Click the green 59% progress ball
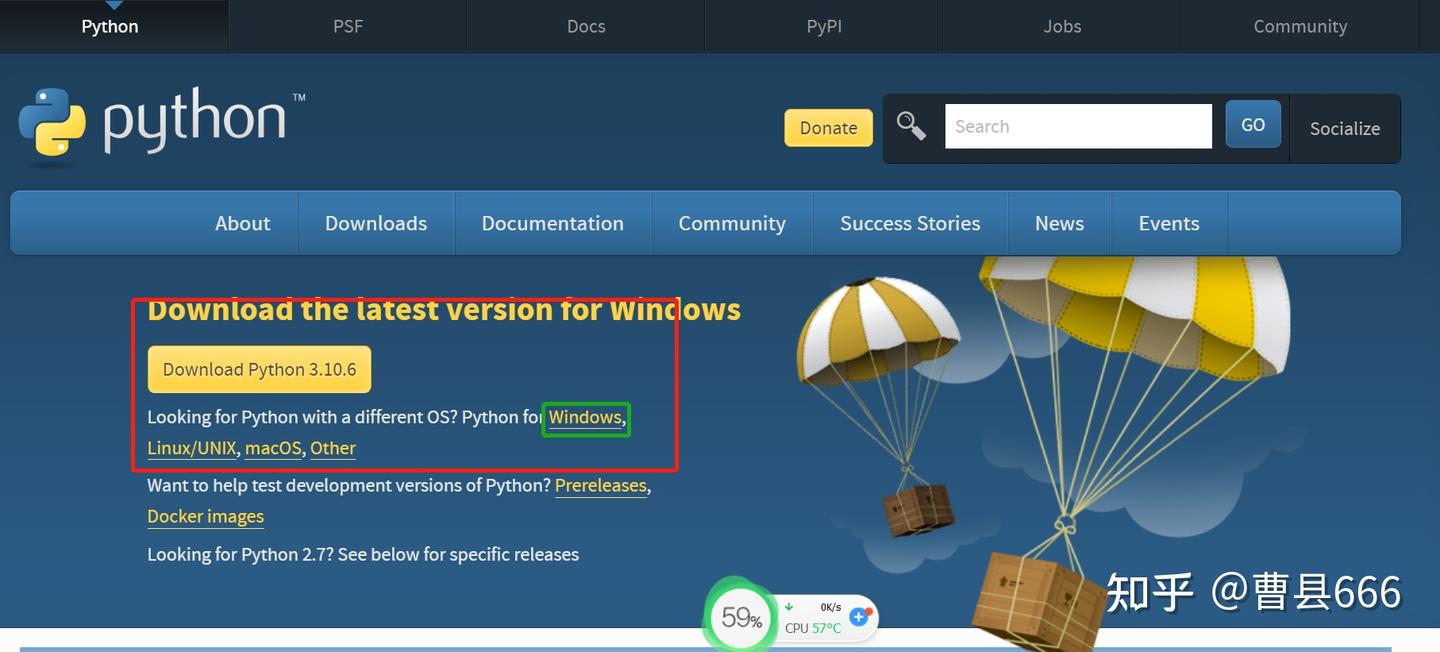Image resolution: width=1440 pixels, height=652 pixels. click(x=740, y=617)
